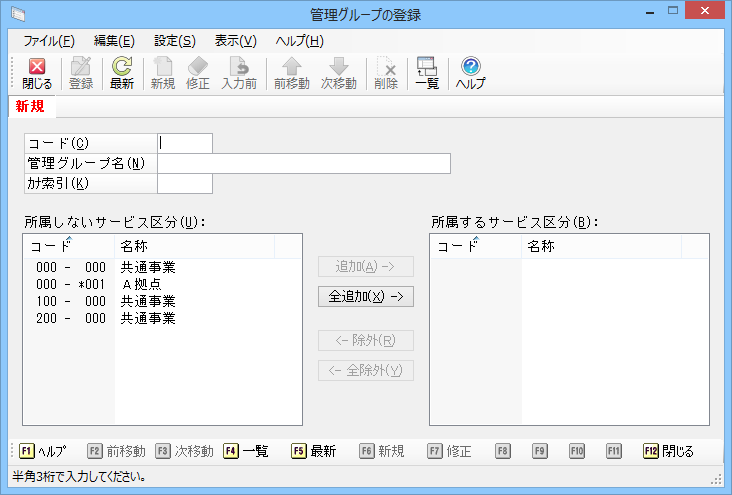Image resolution: width=732 pixels, height=495 pixels.
Task: Click the 修正 toolbar icon
Action: pos(198,74)
